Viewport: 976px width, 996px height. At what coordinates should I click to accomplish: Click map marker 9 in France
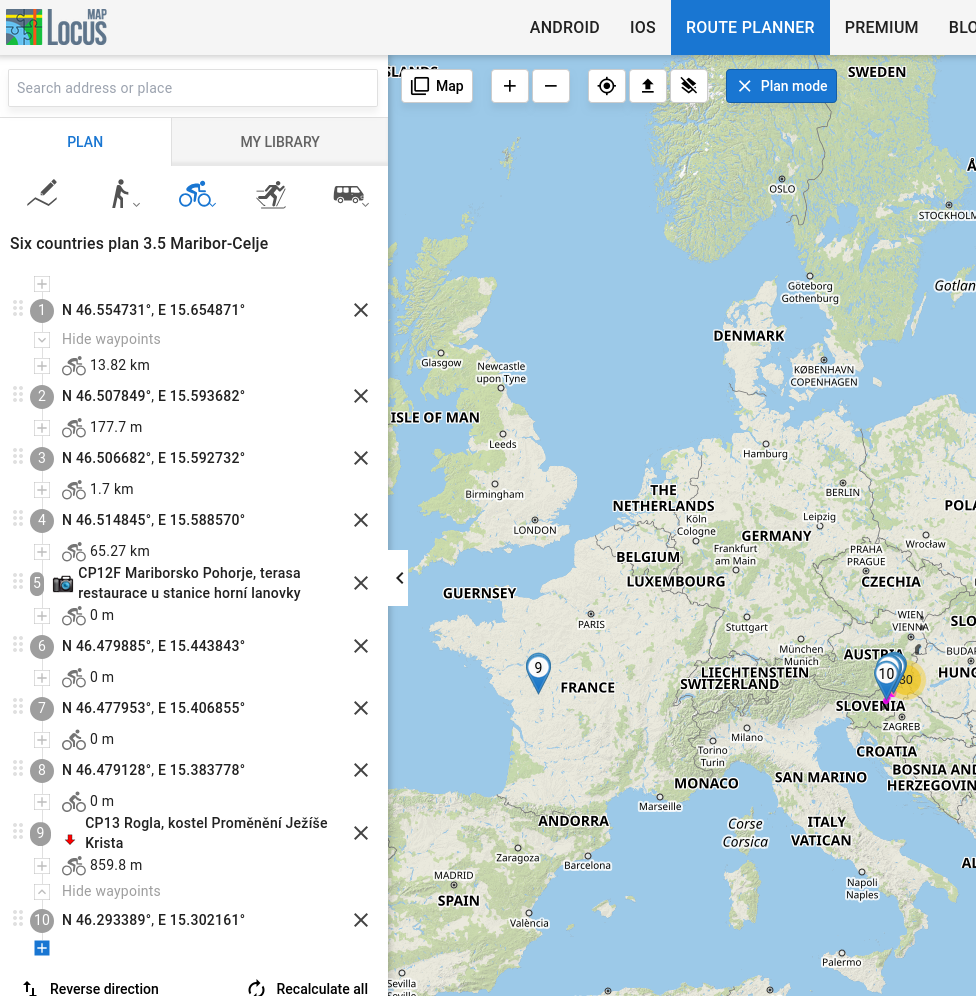538,671
